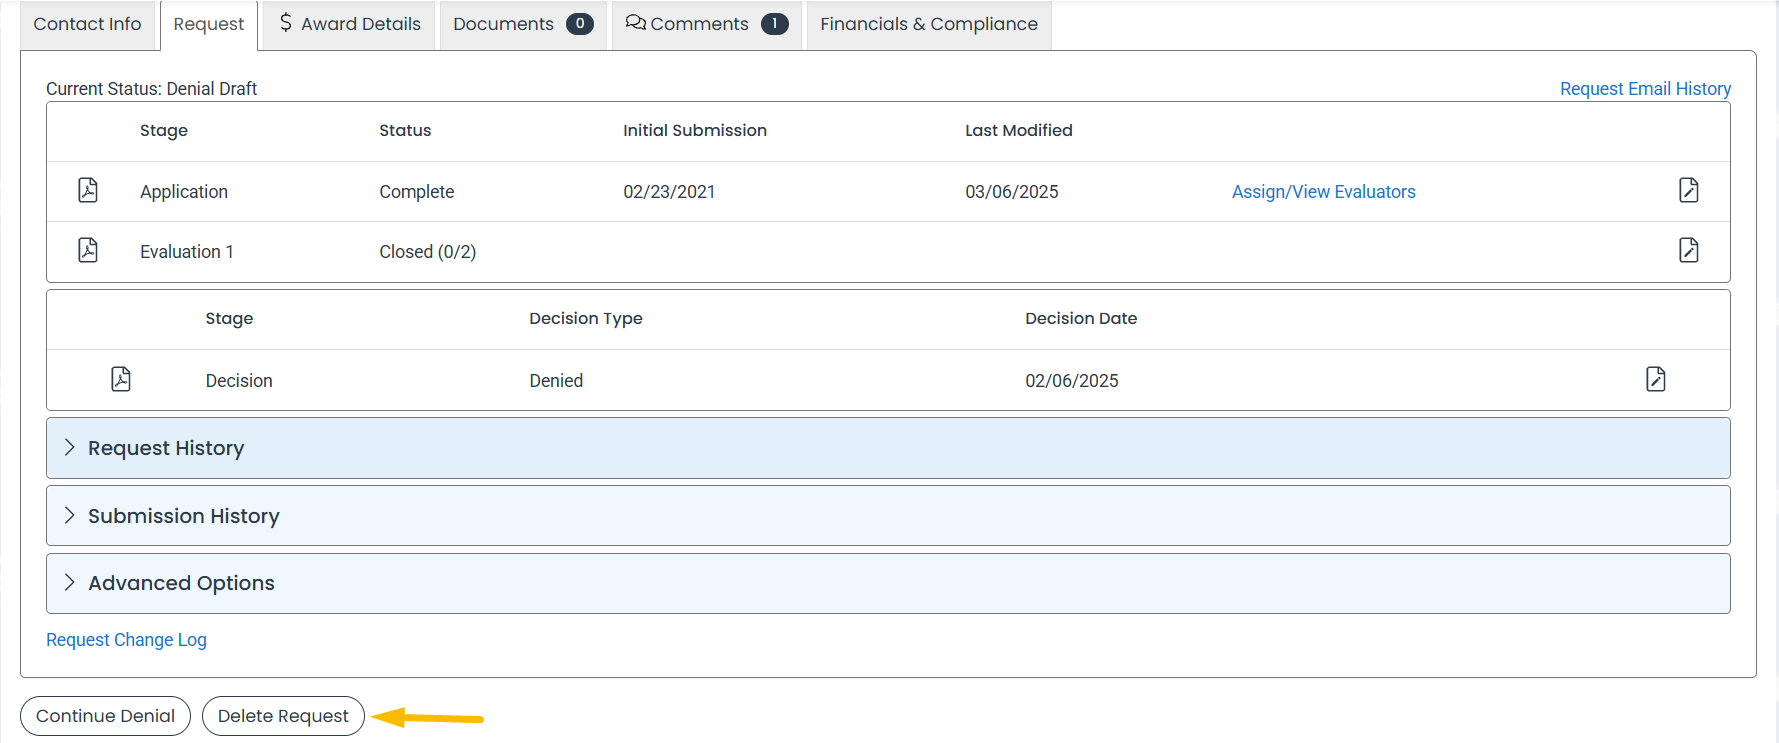Select the 03/06/2025 last modified date
Viewport: 1779px width, 743px height.
point(1011,192)
